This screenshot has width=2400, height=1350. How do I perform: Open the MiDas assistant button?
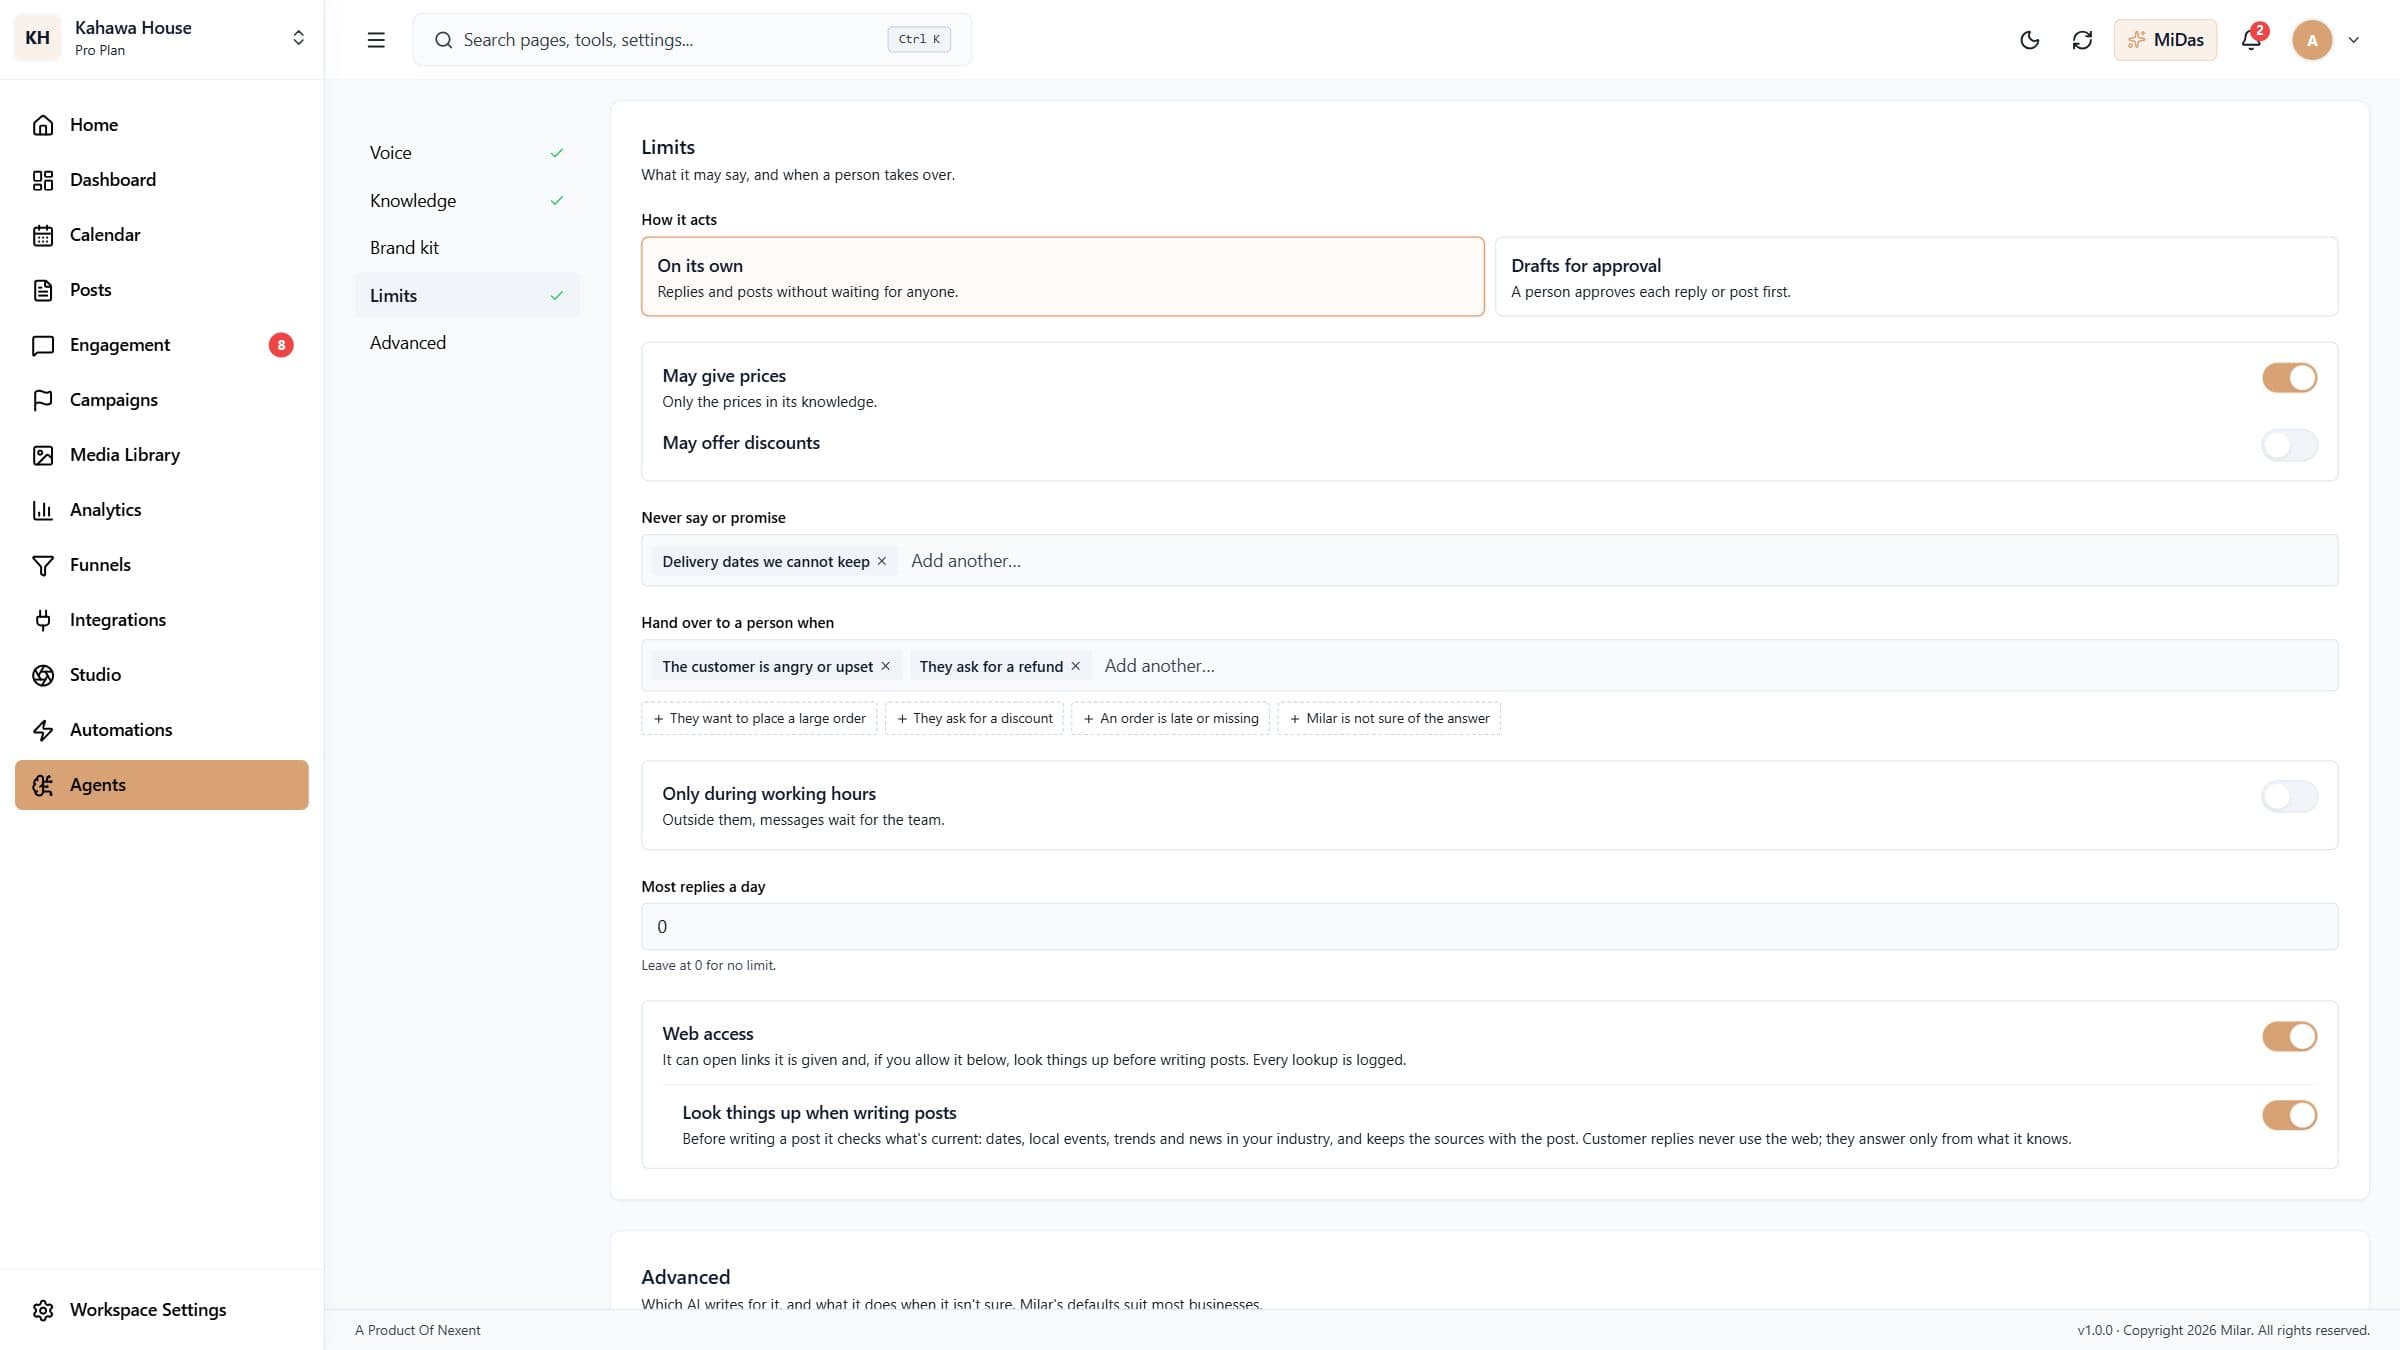coord(2165,40)
